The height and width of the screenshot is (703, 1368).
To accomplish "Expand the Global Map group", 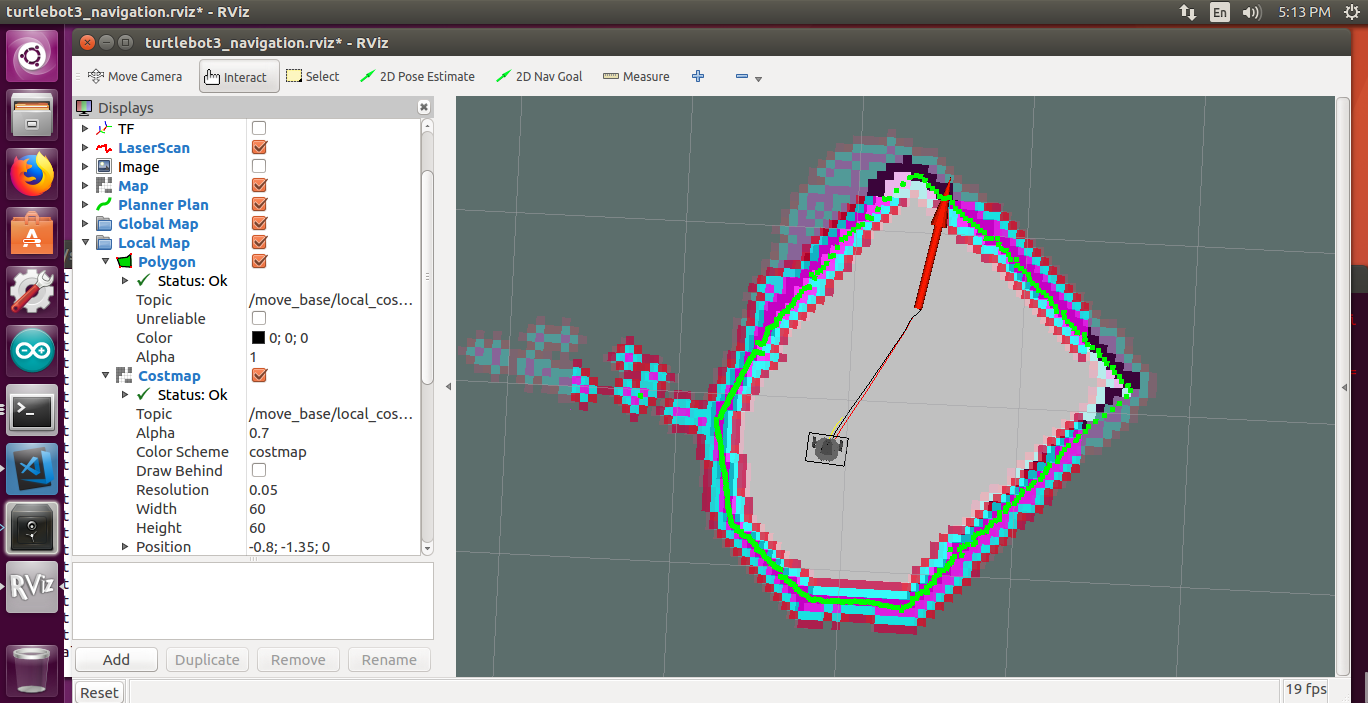I will pyautogui.click(x=85, y=224).
